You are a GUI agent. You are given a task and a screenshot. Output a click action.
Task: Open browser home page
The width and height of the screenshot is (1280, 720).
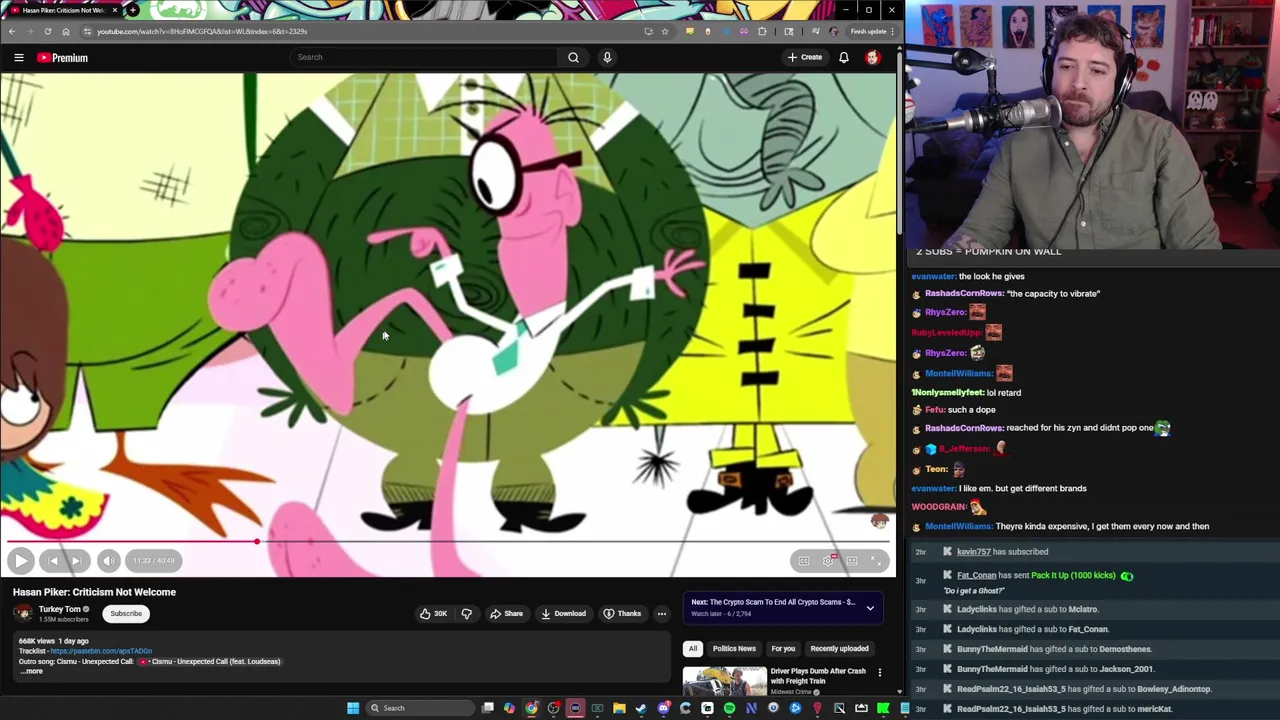[x=66, y=32]
